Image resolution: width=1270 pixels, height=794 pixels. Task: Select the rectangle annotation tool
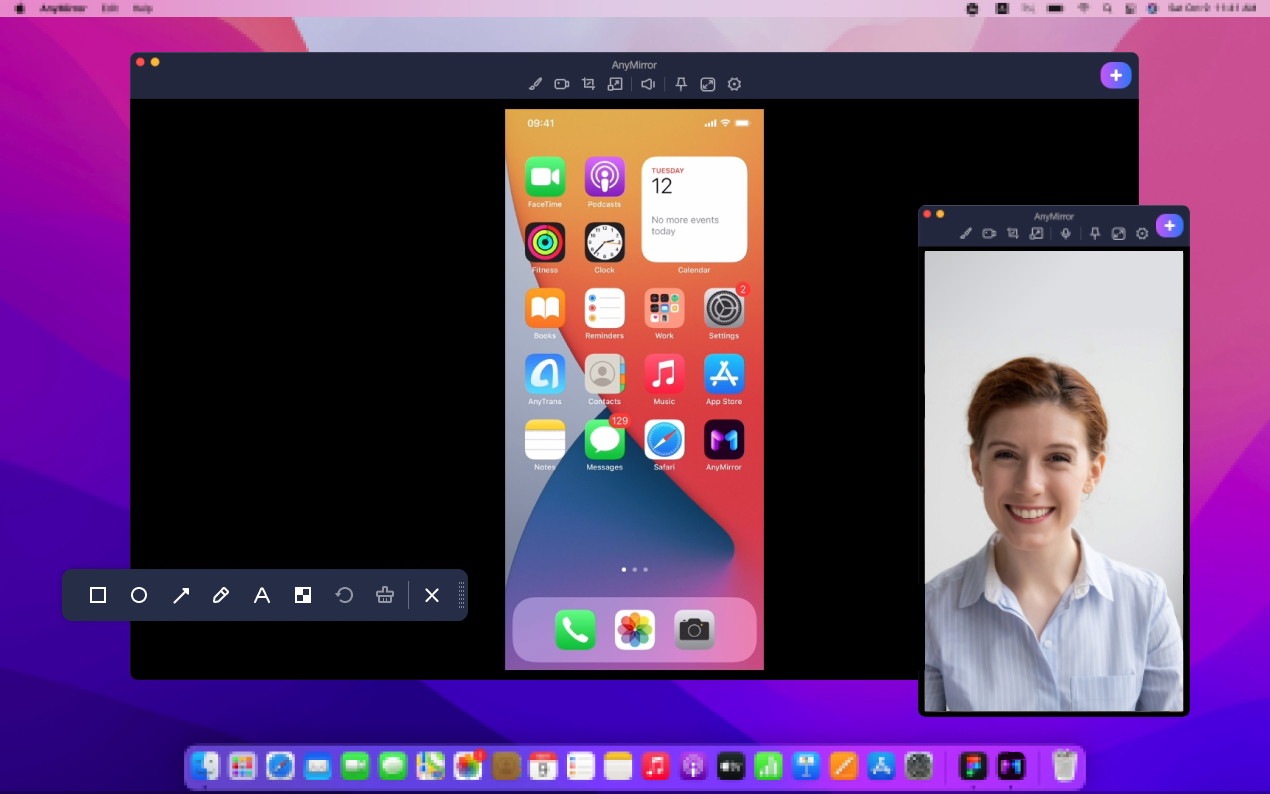(98, 595)
